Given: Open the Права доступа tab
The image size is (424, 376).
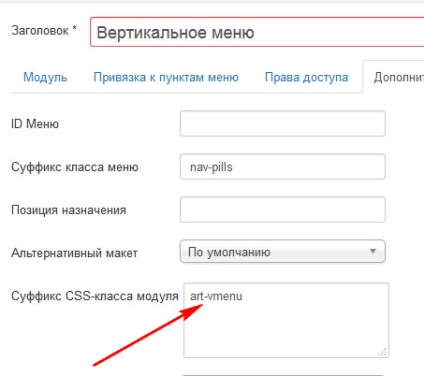Looking at the screenshot, I should pos(306,77).
